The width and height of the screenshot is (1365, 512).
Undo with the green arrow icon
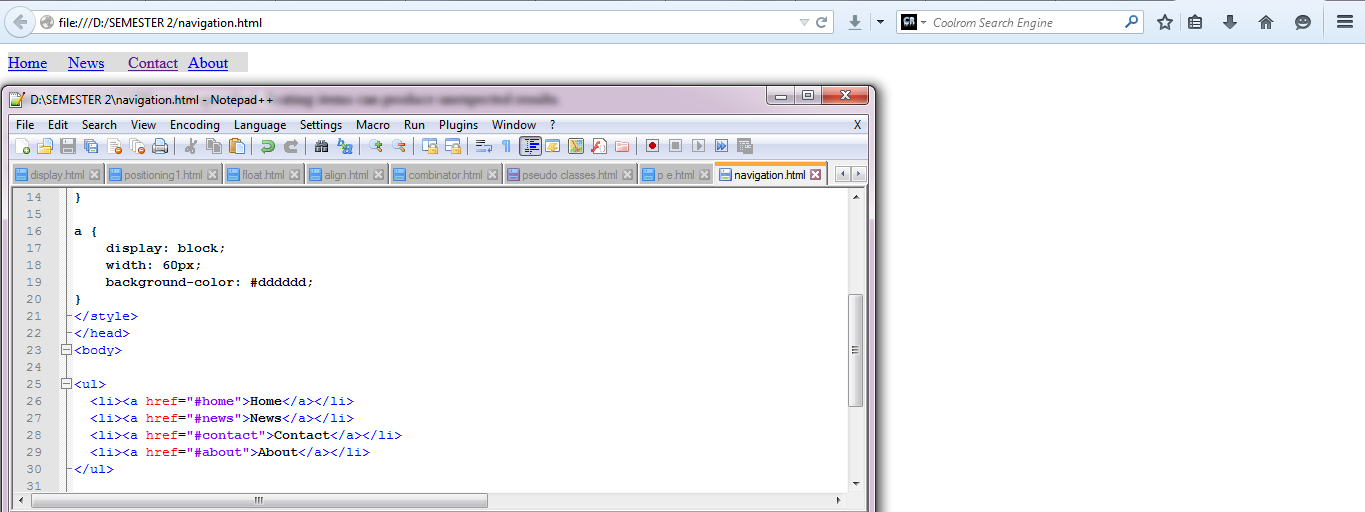click(267, 146)
